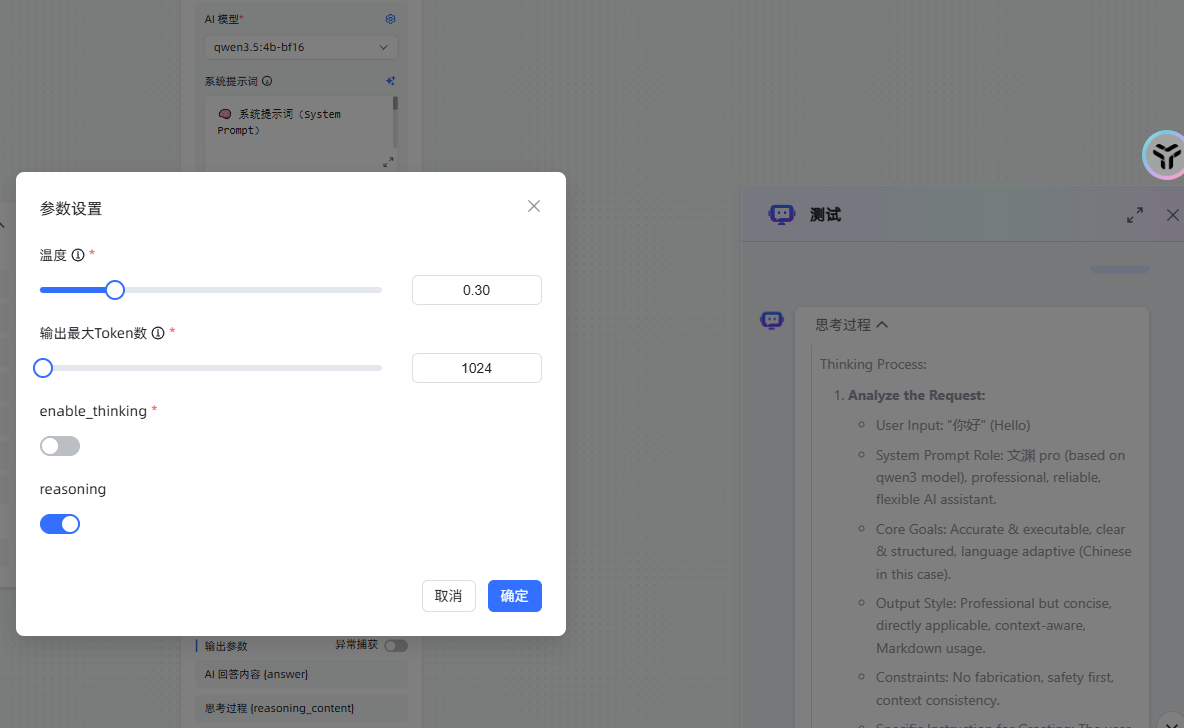The width and height of the screenshot is (1184, 728).
Task: Click the max Token 1024 input field
Action: pos(476,368)
